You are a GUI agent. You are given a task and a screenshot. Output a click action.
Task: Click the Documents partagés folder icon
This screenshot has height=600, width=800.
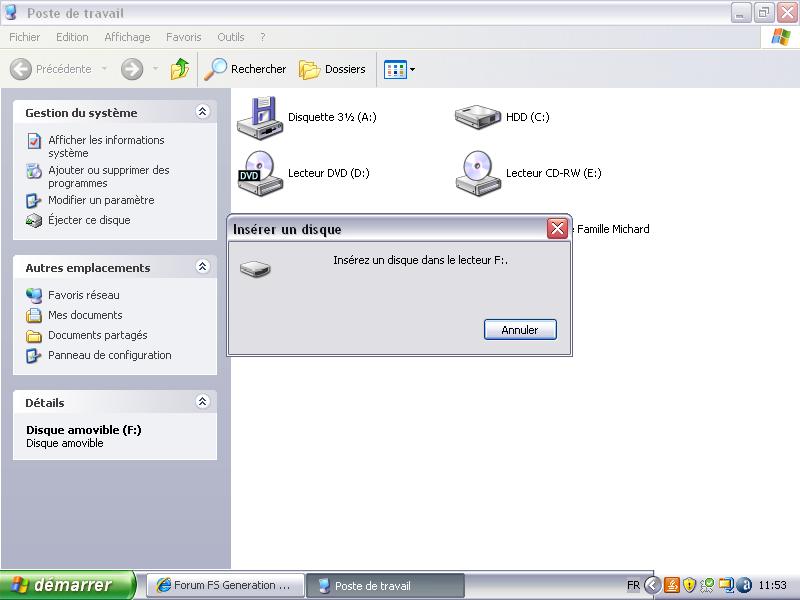[34, 336]
